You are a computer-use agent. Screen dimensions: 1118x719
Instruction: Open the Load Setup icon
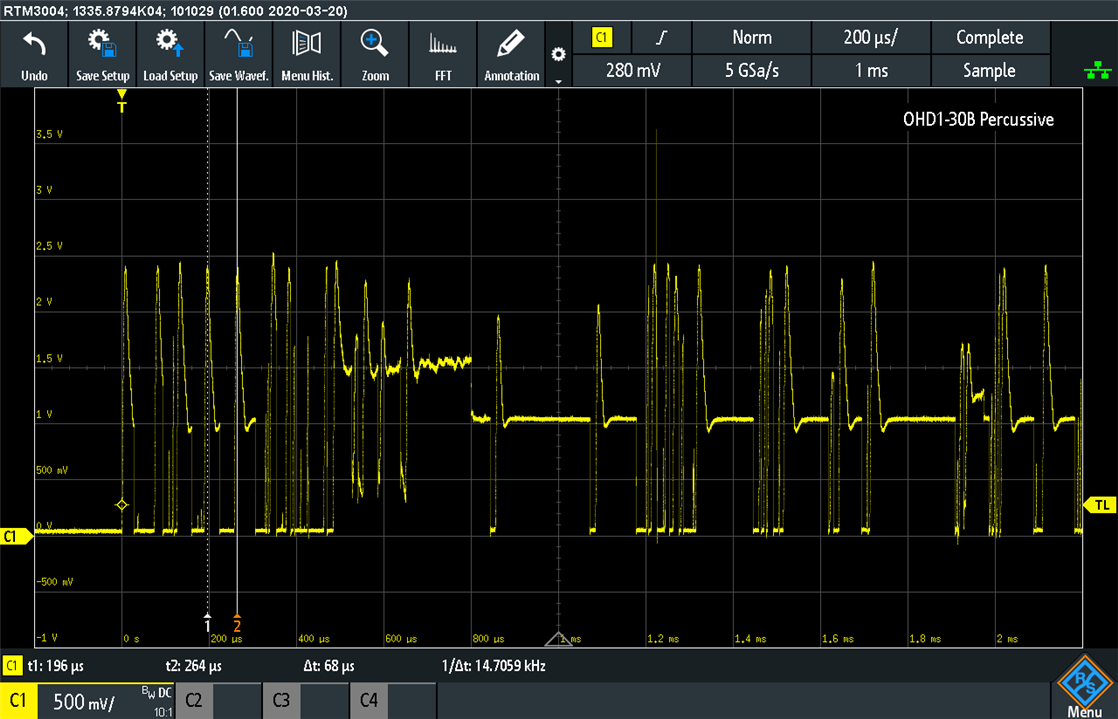coord(170,55)
